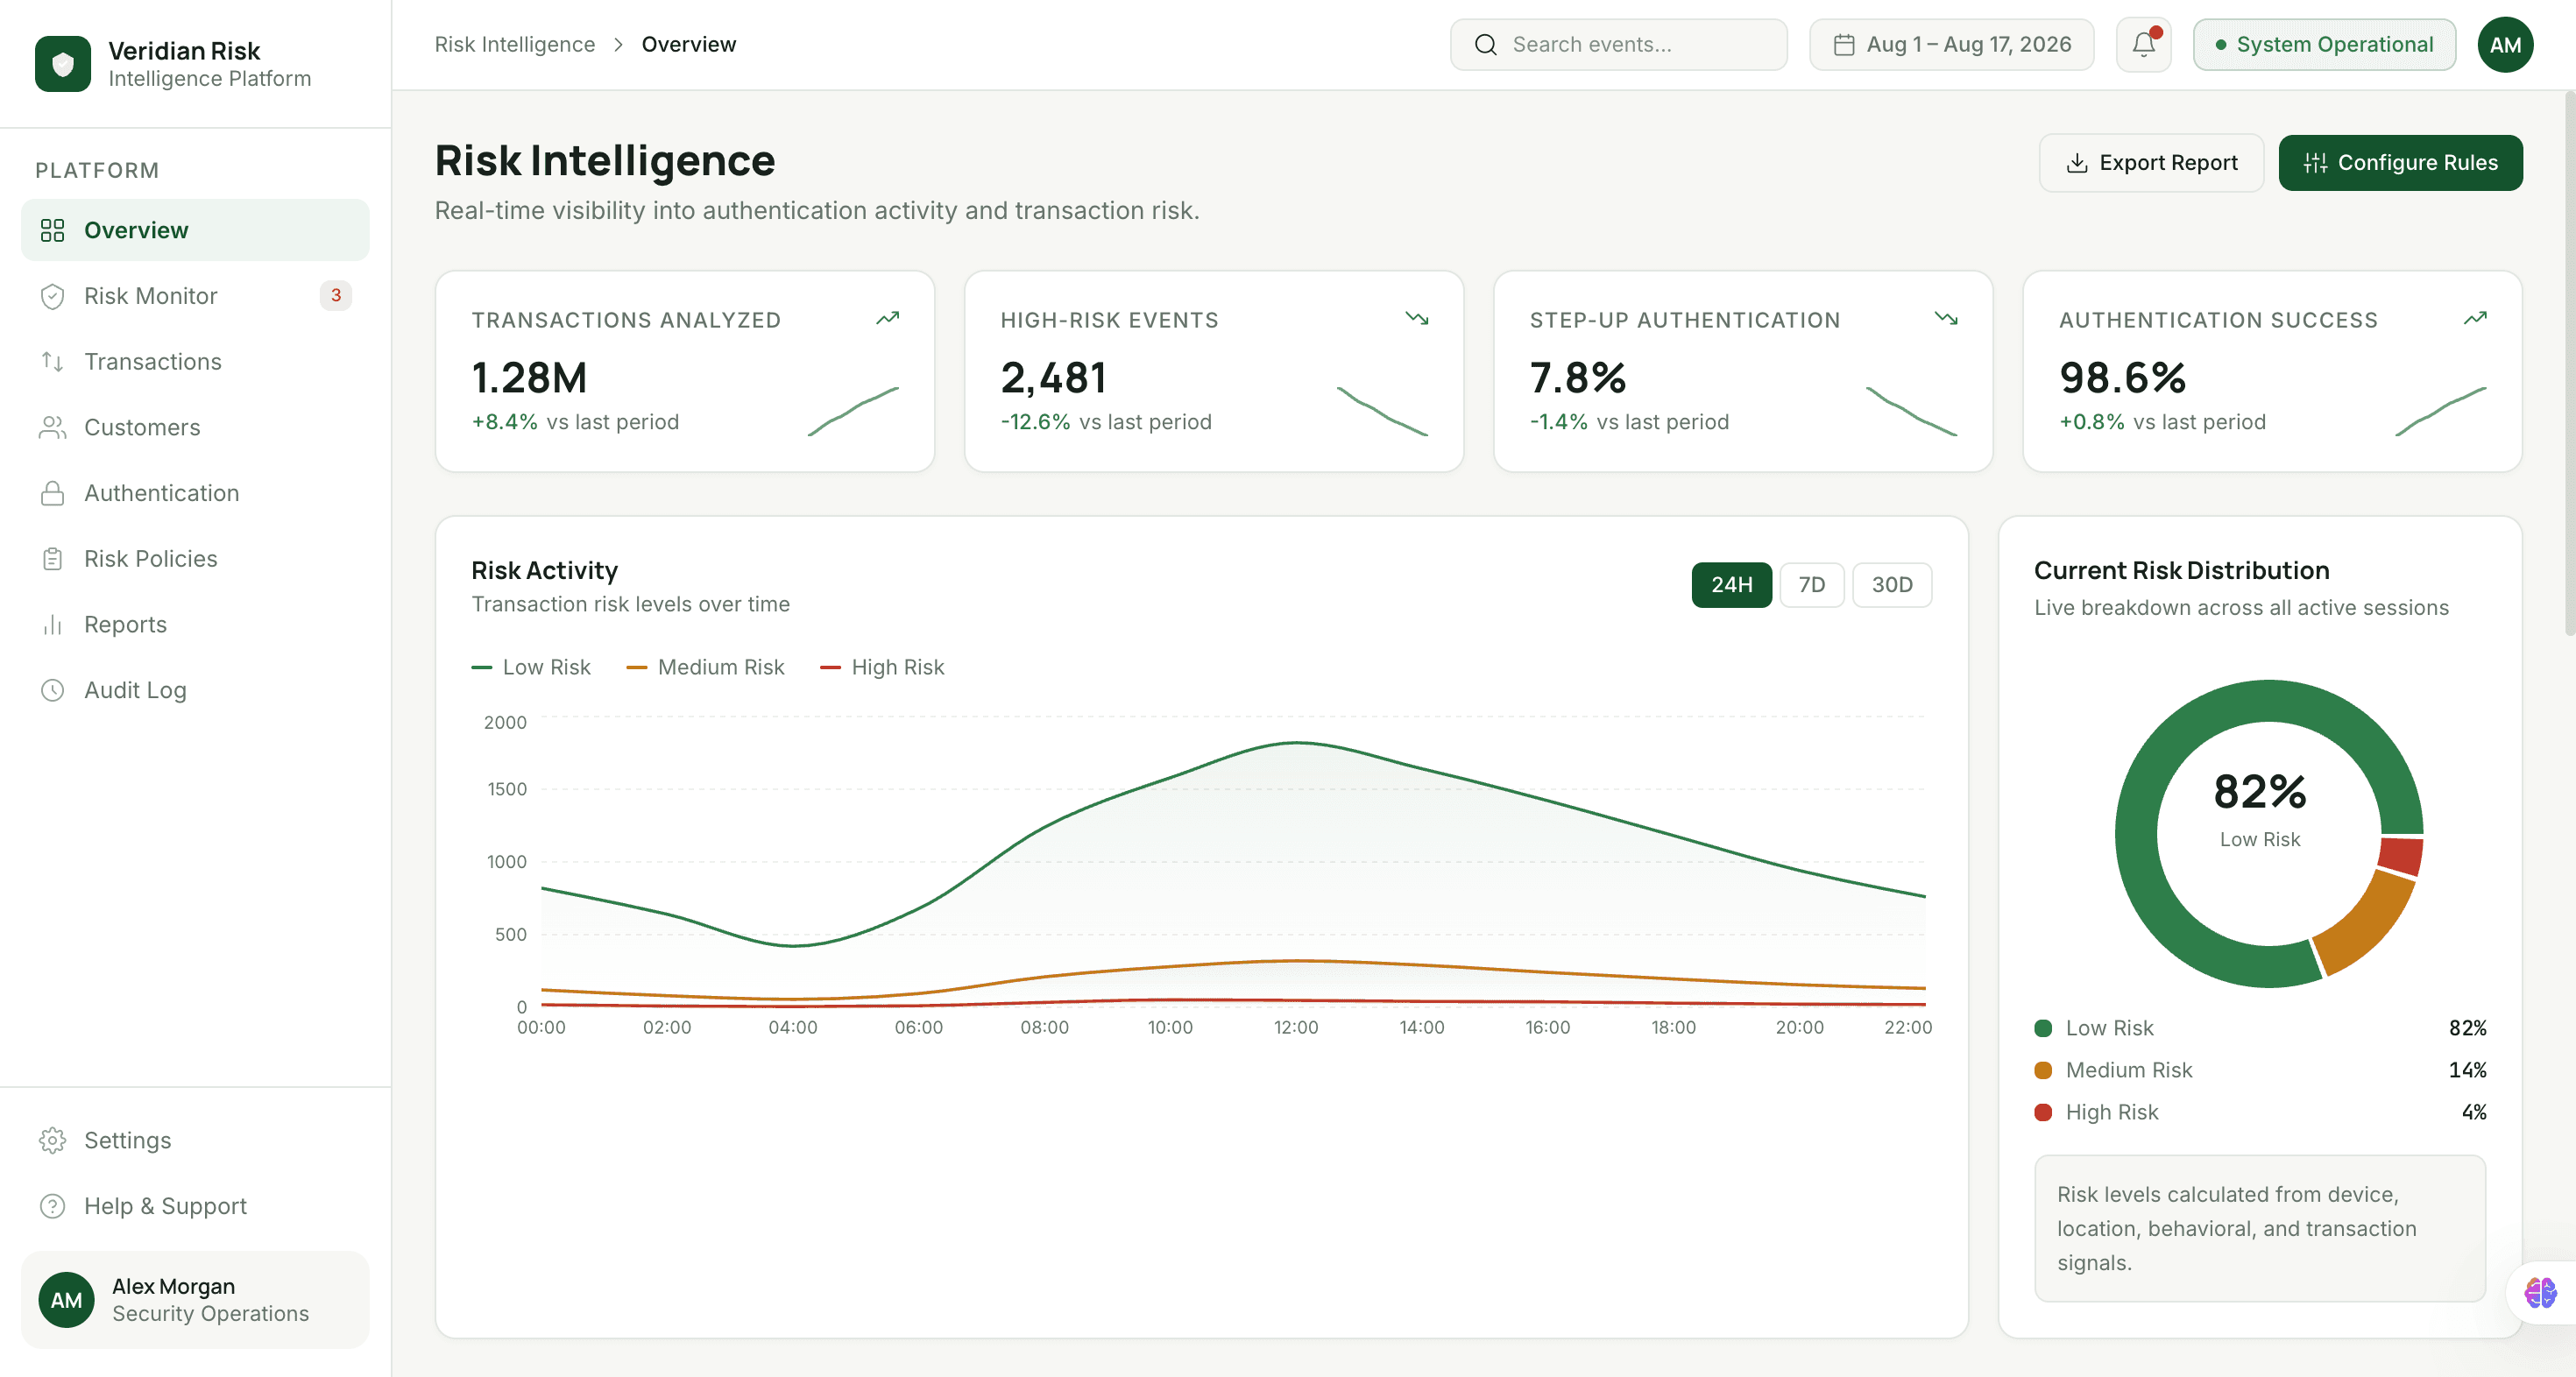The width and height of the screenshot is (2576, 1377).
Task: Open Authentication page
Action: pos(195,493)
